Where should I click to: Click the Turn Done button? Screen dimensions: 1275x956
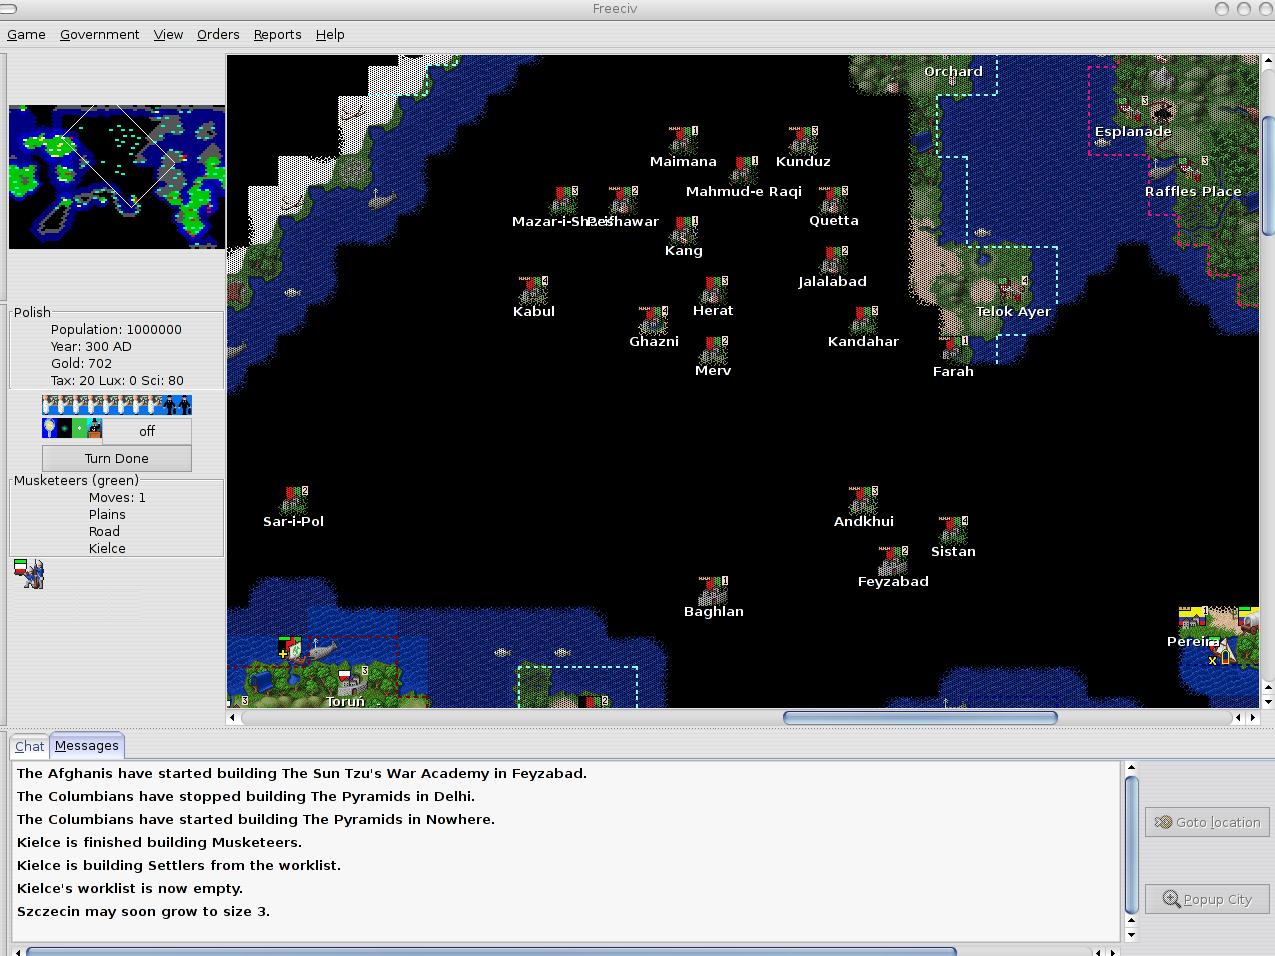coord(117,458)
